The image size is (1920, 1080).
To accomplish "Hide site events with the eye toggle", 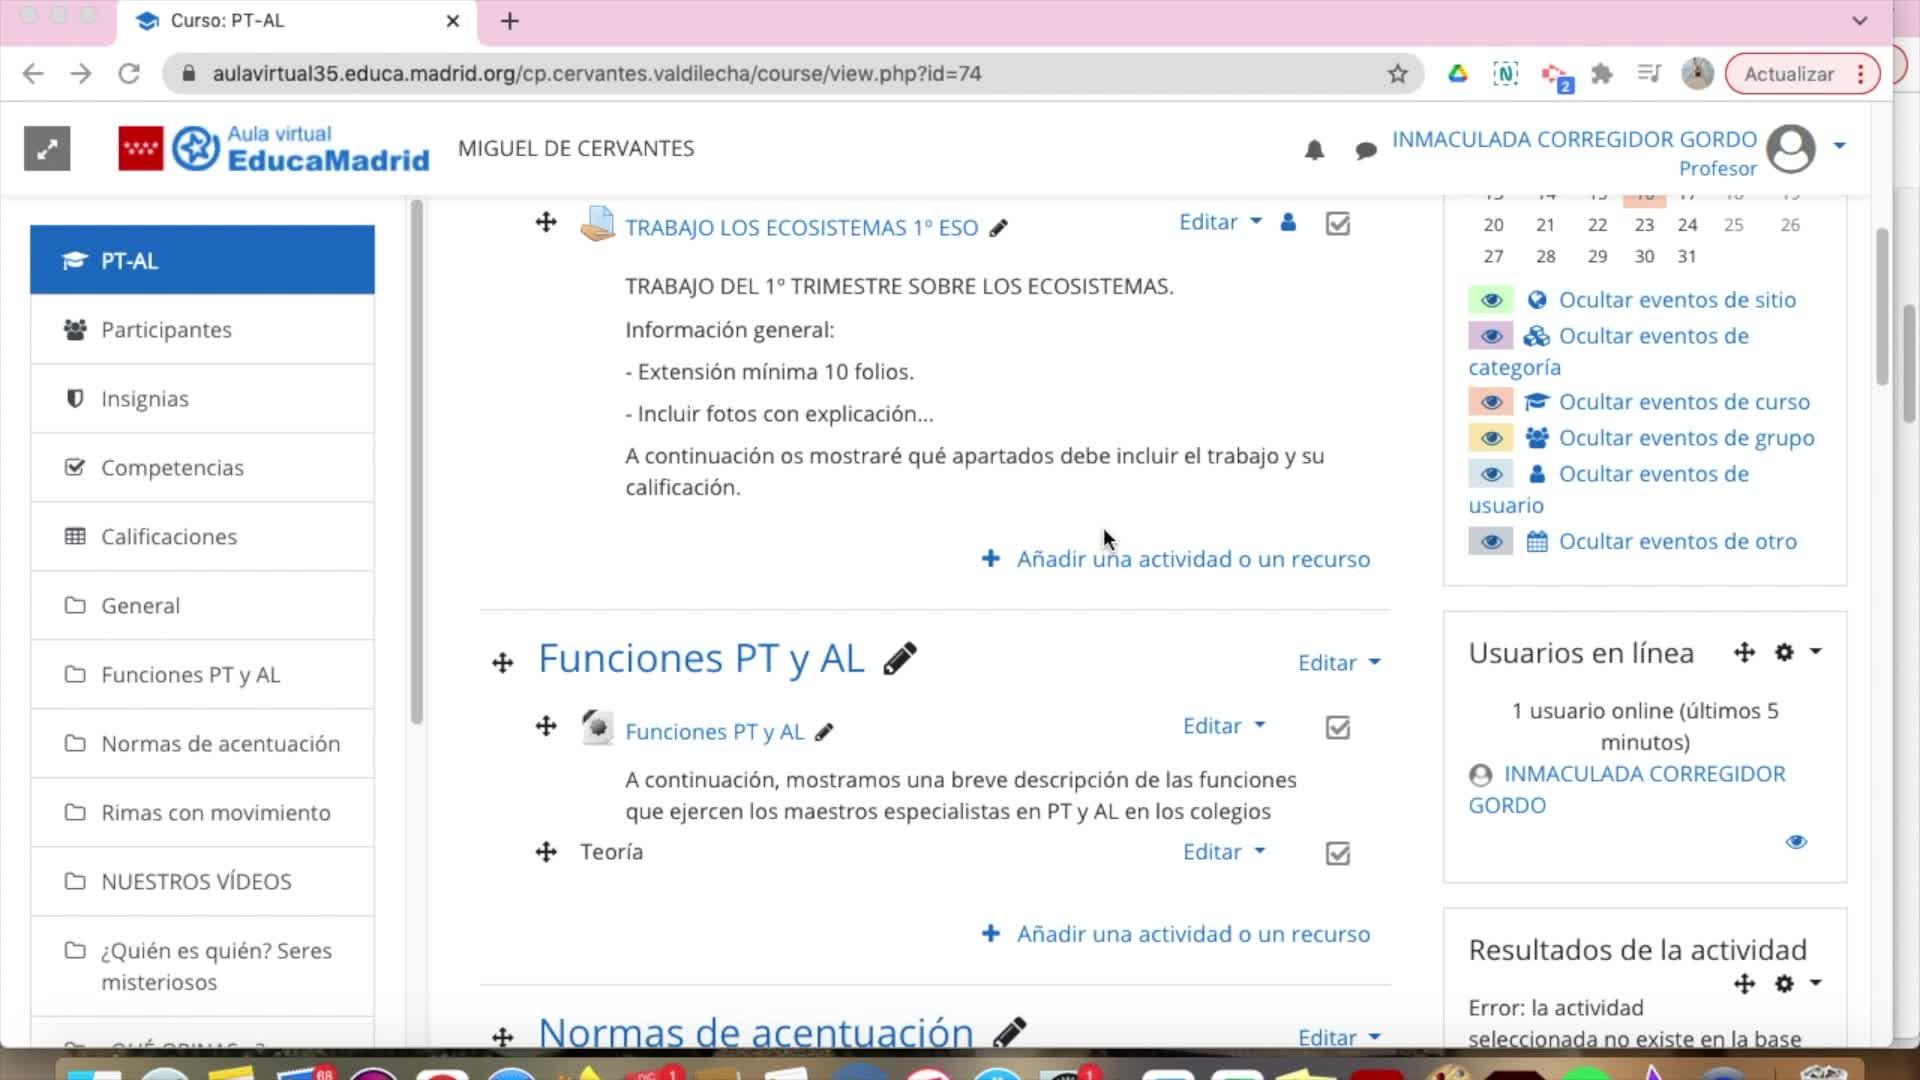I will coord(1491,300).
